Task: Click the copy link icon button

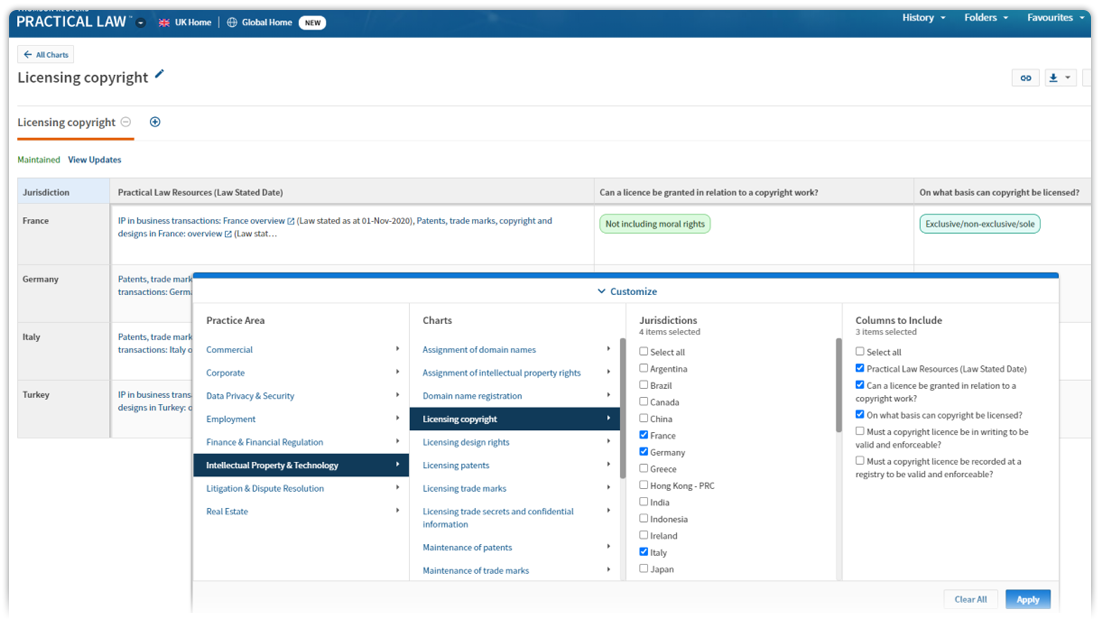Action: click(x=1025, y=78)
